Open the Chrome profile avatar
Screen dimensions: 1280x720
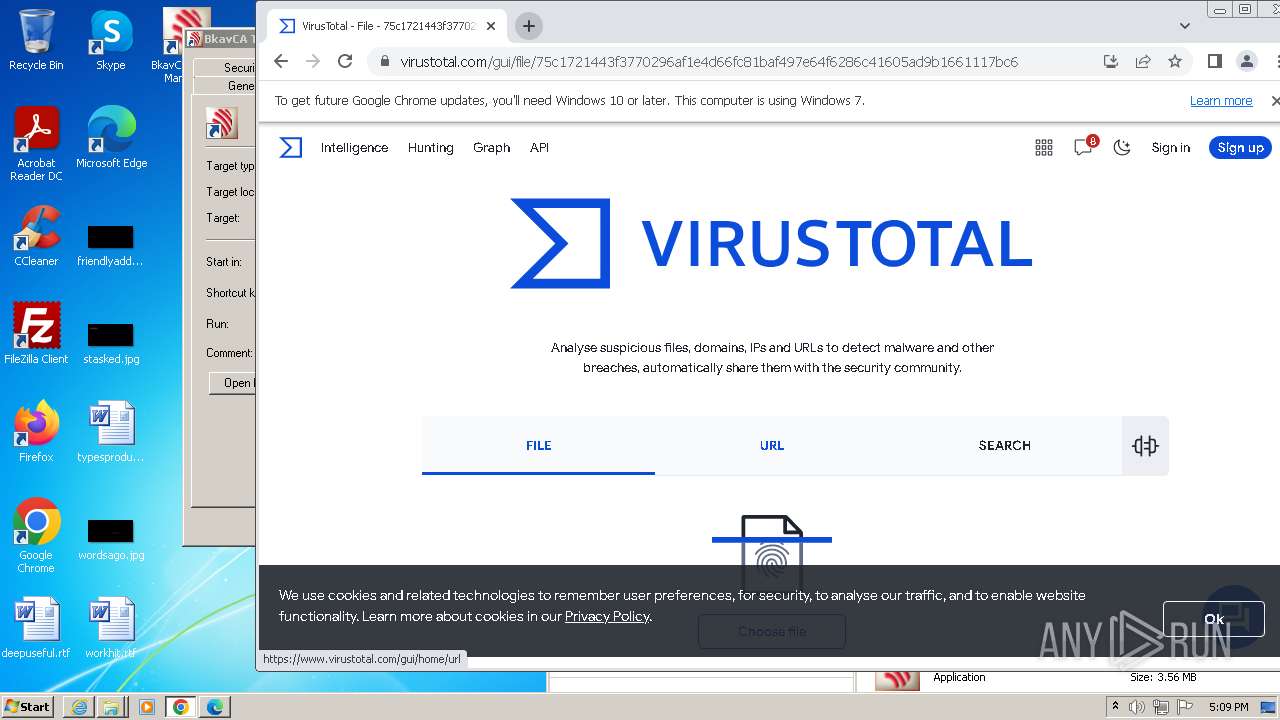(x=1247, y=61)
